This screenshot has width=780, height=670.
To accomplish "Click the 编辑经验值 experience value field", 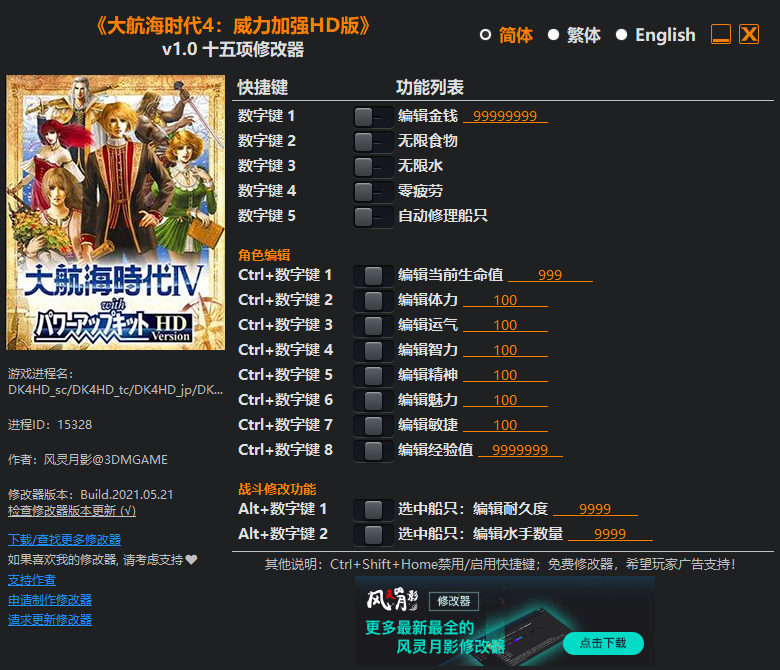I will point(520,450).
